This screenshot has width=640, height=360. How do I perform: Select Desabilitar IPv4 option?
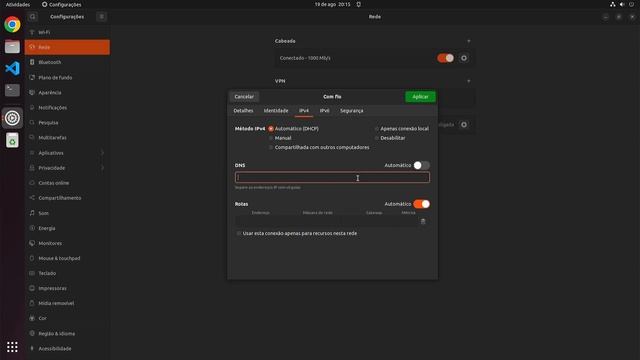click(377, 138)
